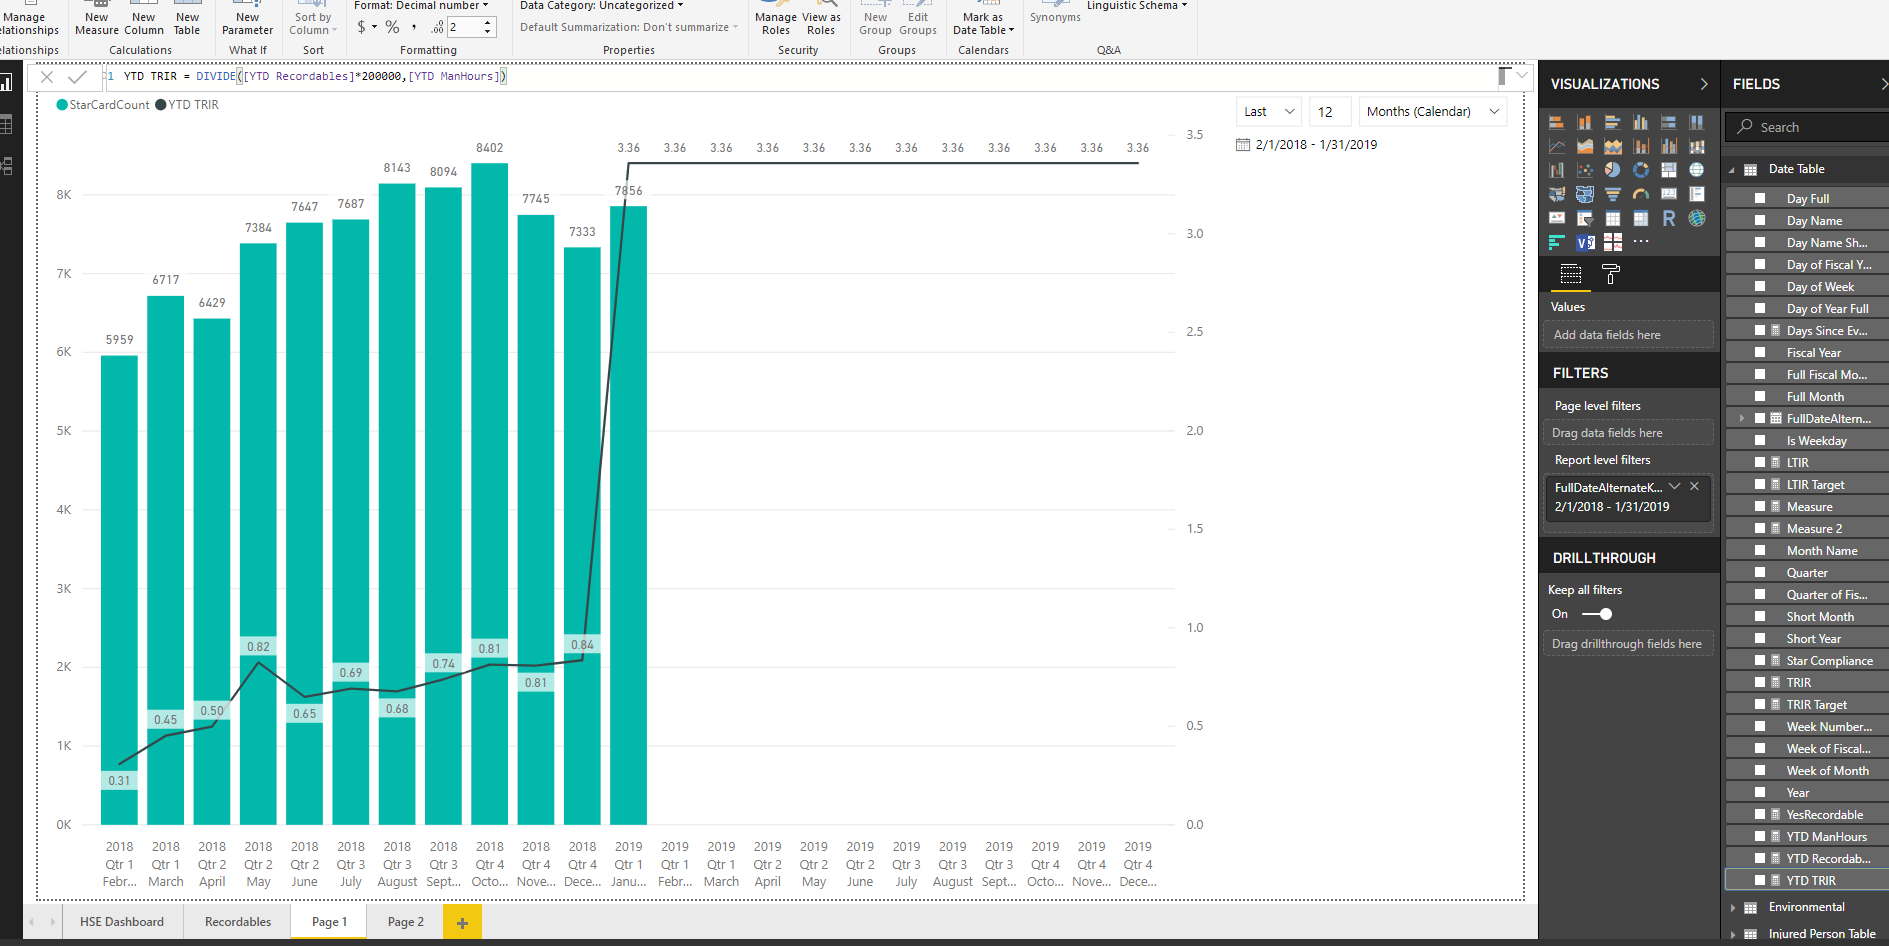Select the Line chart visualization icon

tap(1557, 146)
